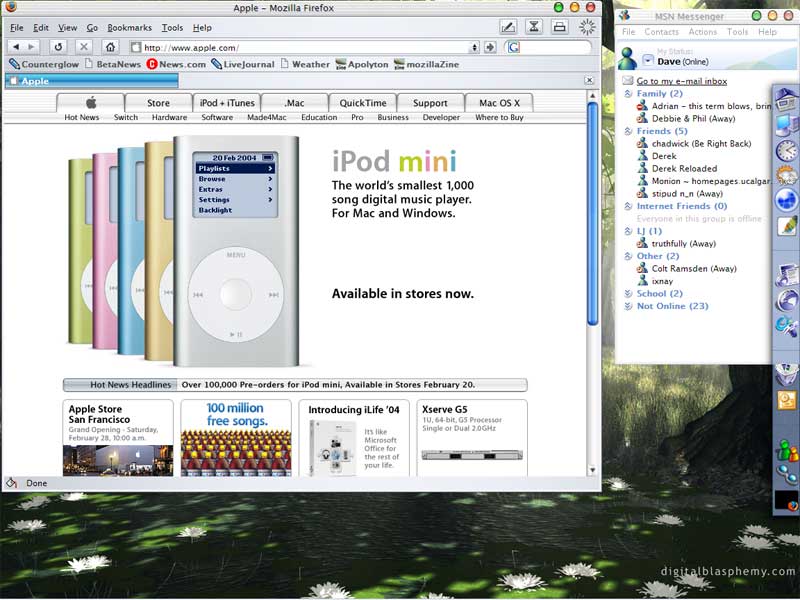The height and width of the screenshot is (600, 800).
Task: Open the News.com bookmark
Action: 176,64
